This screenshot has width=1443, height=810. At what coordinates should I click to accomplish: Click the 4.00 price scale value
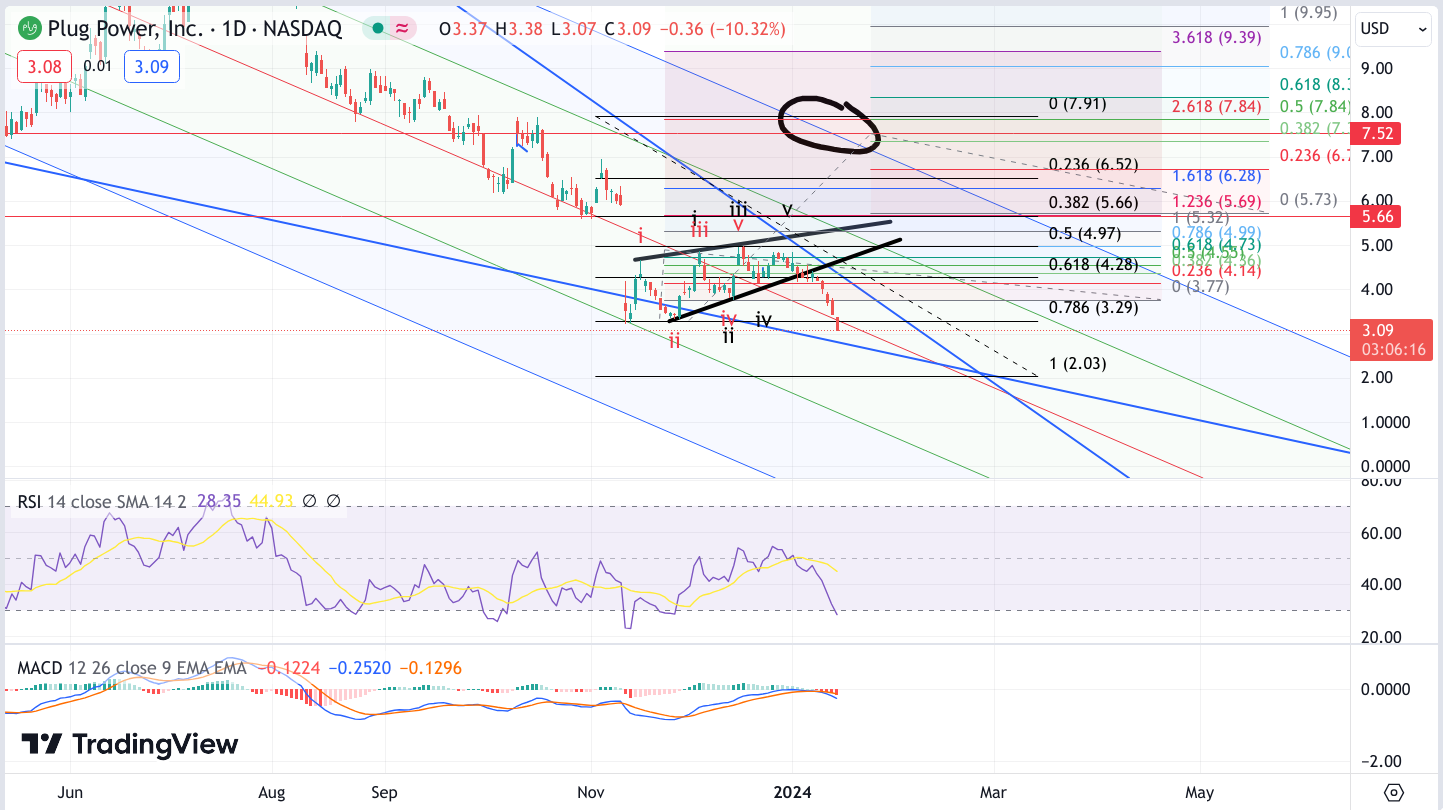tap(1377, 290)
